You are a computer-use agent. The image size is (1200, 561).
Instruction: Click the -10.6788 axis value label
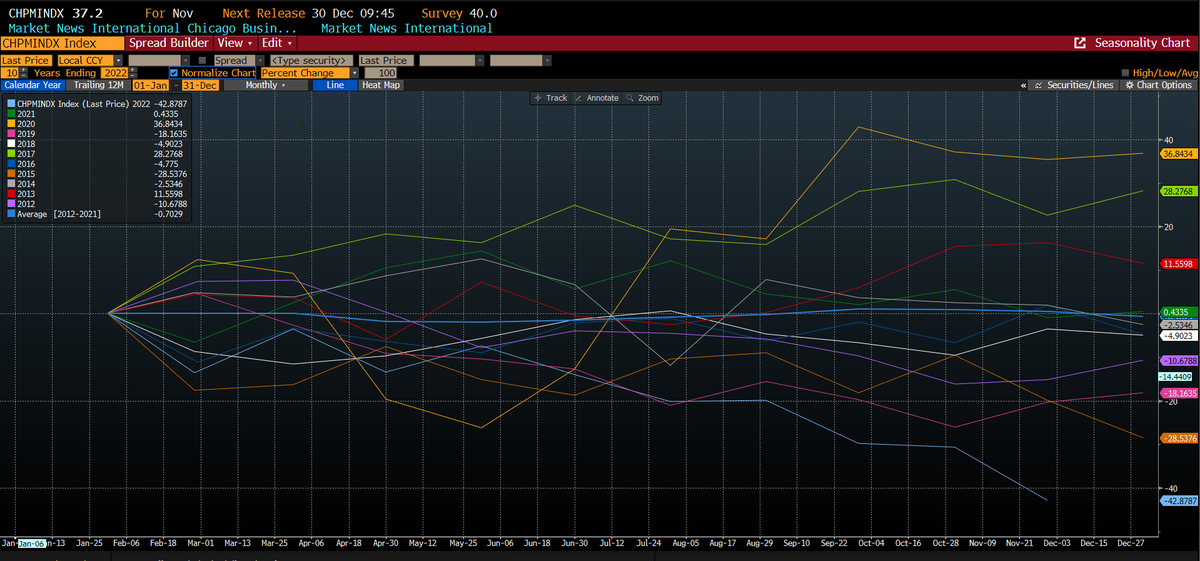click(1177, 360)
